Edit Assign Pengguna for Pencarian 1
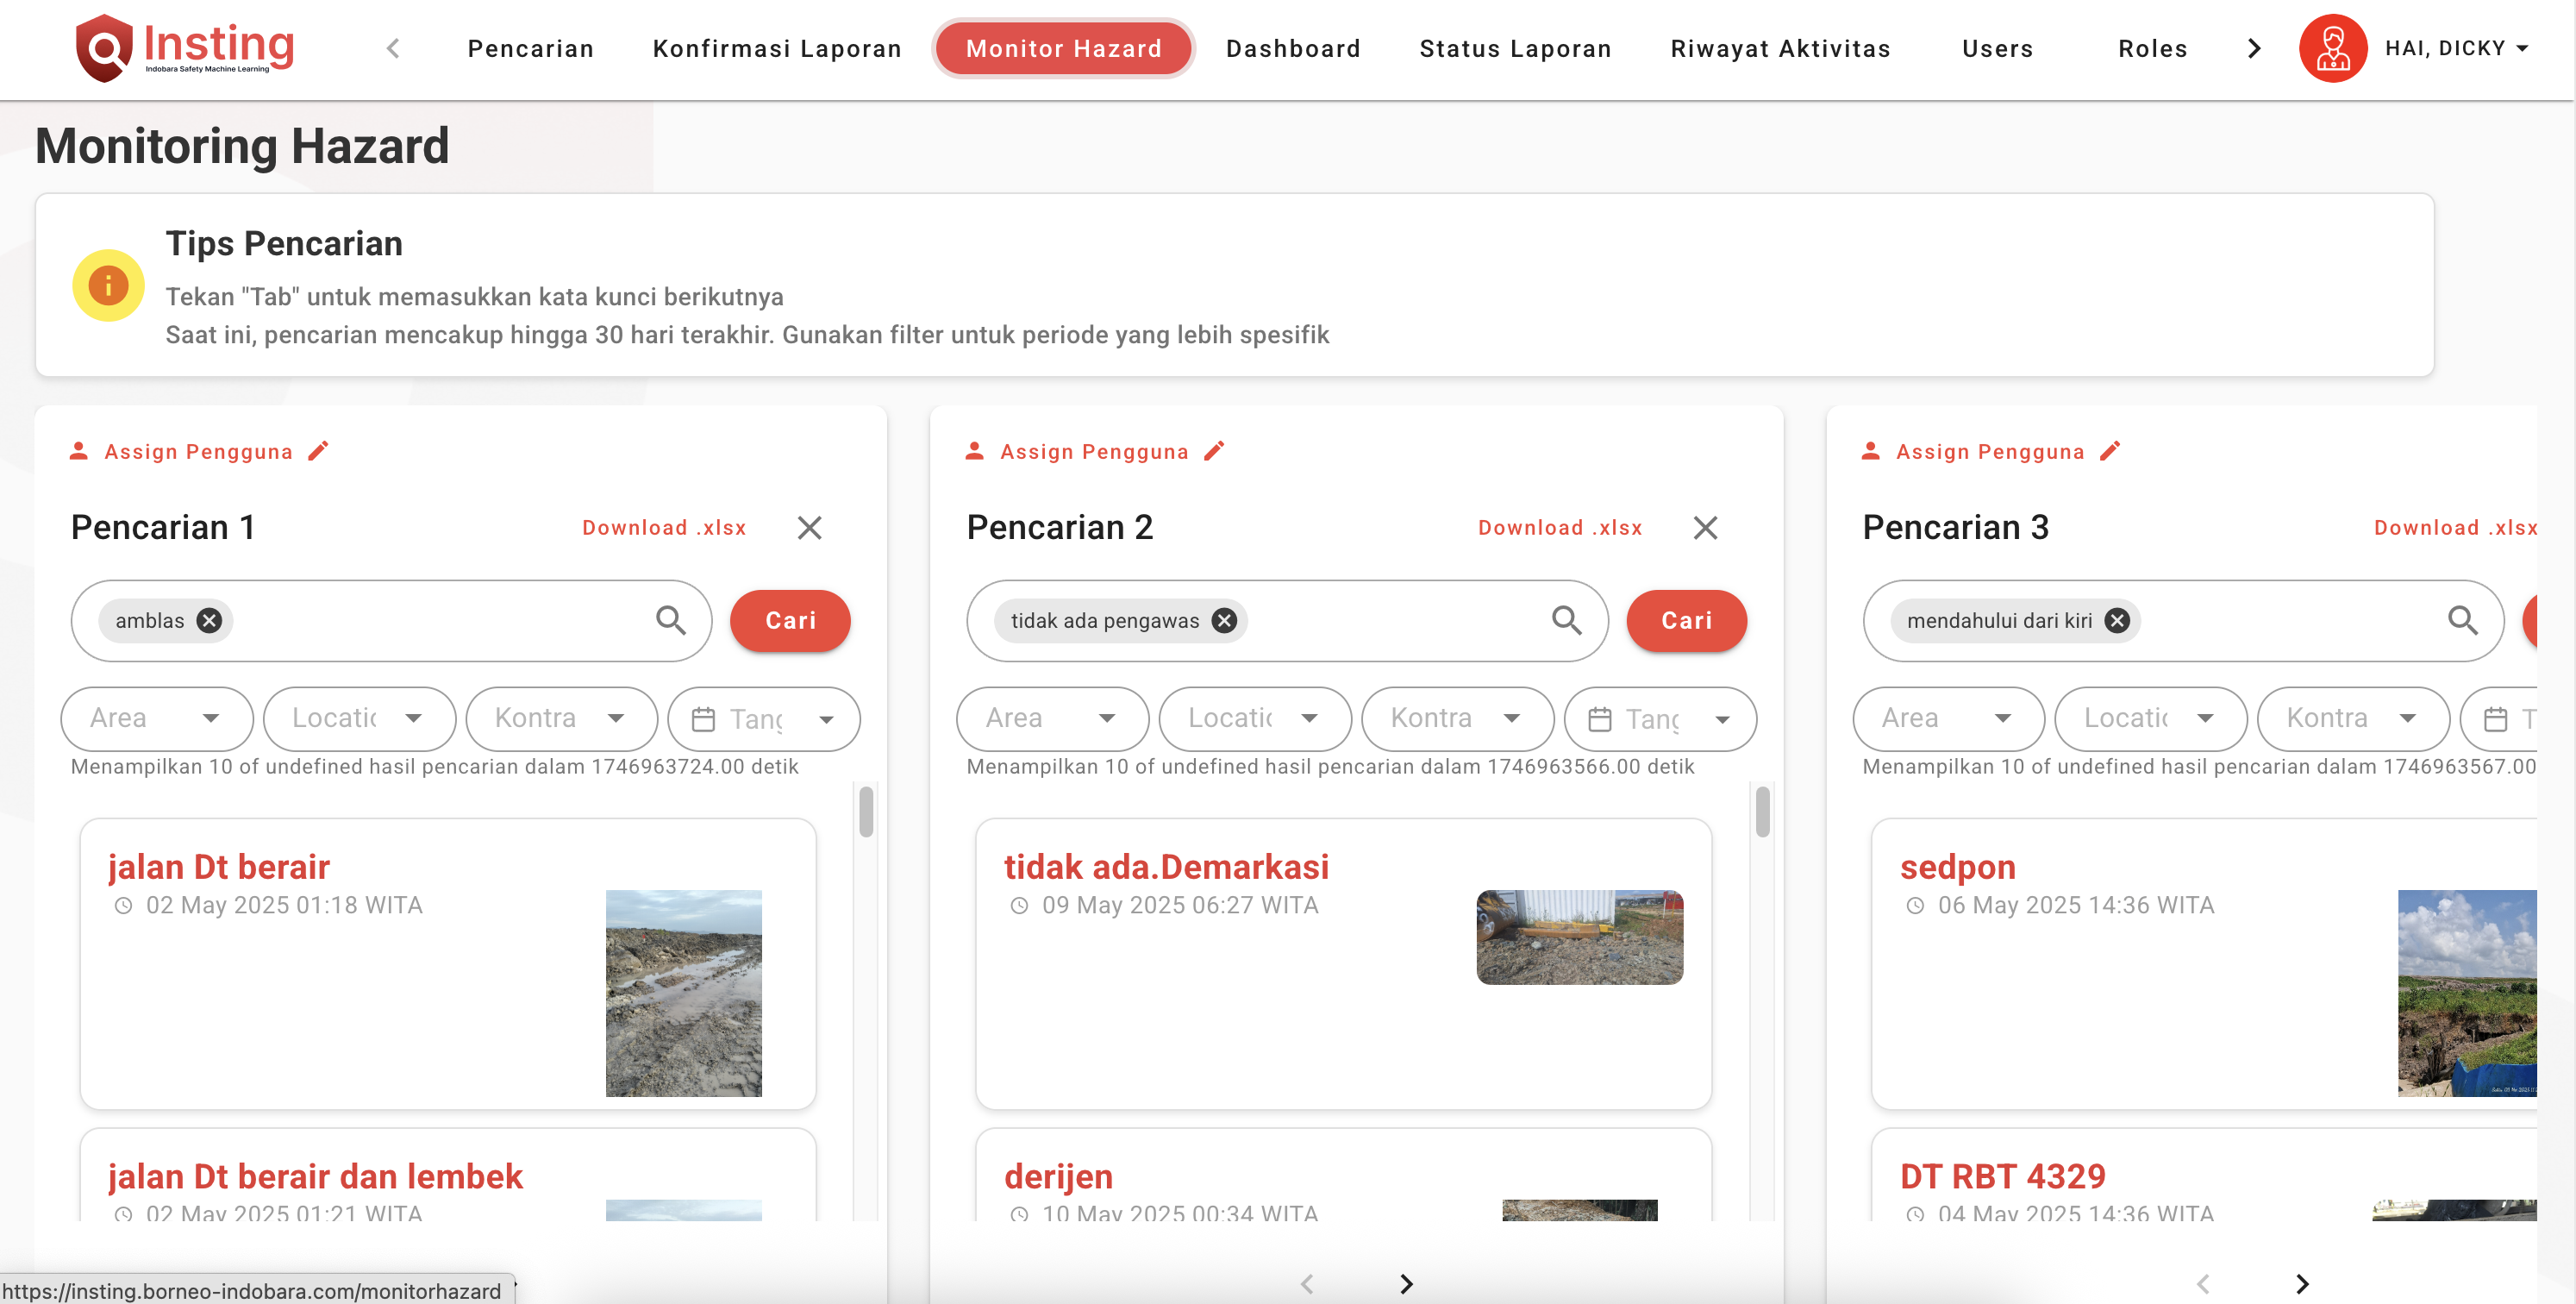 pos(318,451)
